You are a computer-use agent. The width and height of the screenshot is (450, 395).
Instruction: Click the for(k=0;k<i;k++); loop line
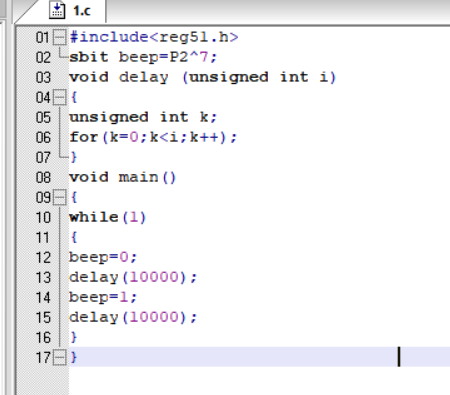pyautogui.click(x=153, y=137)
